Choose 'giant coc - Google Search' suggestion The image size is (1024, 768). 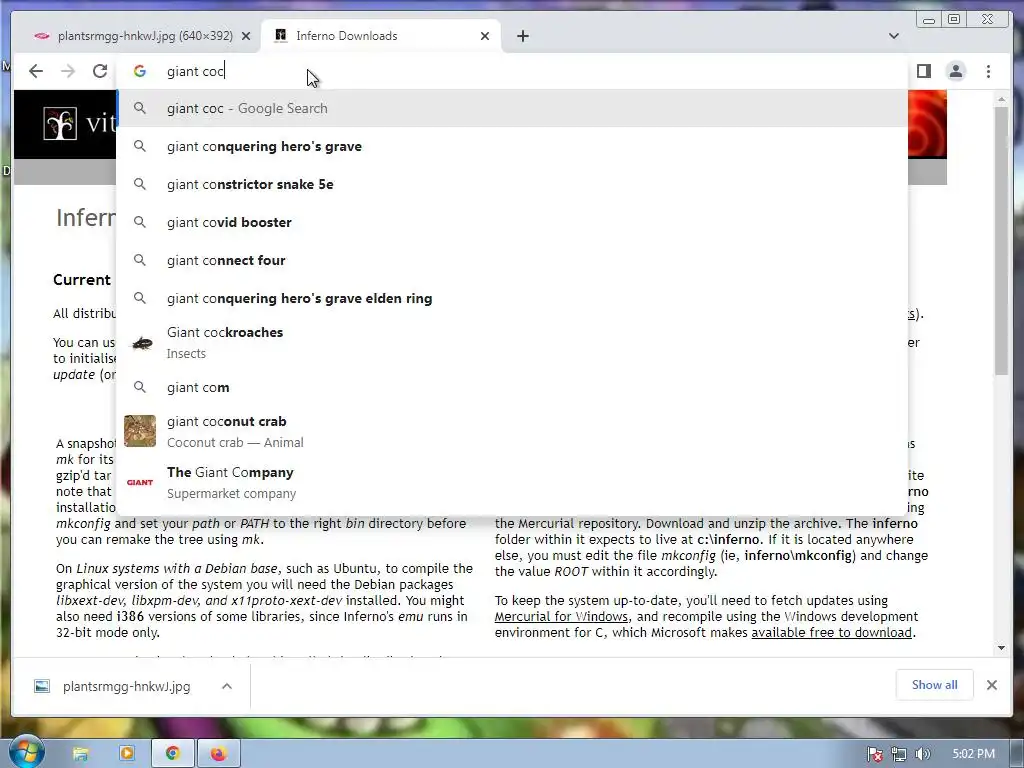(x=512, y=108)
